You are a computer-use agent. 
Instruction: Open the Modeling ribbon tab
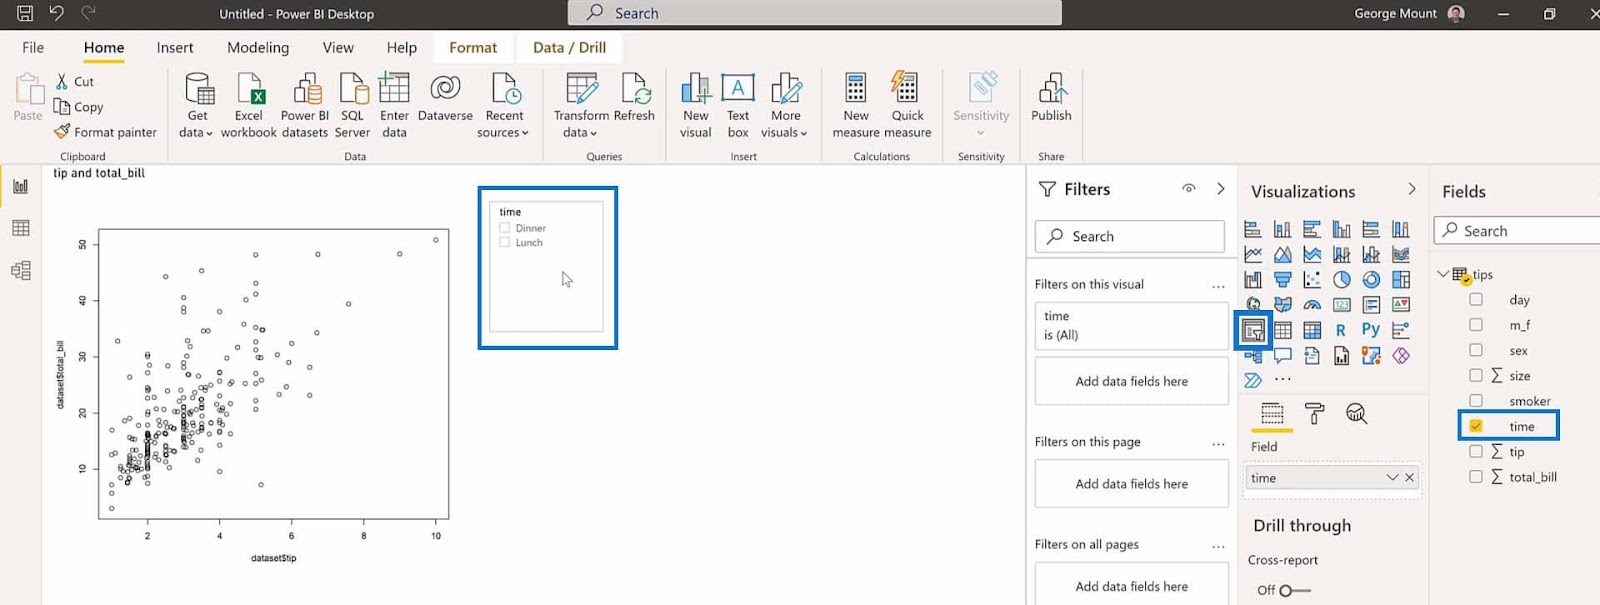[x=258, y=47]
